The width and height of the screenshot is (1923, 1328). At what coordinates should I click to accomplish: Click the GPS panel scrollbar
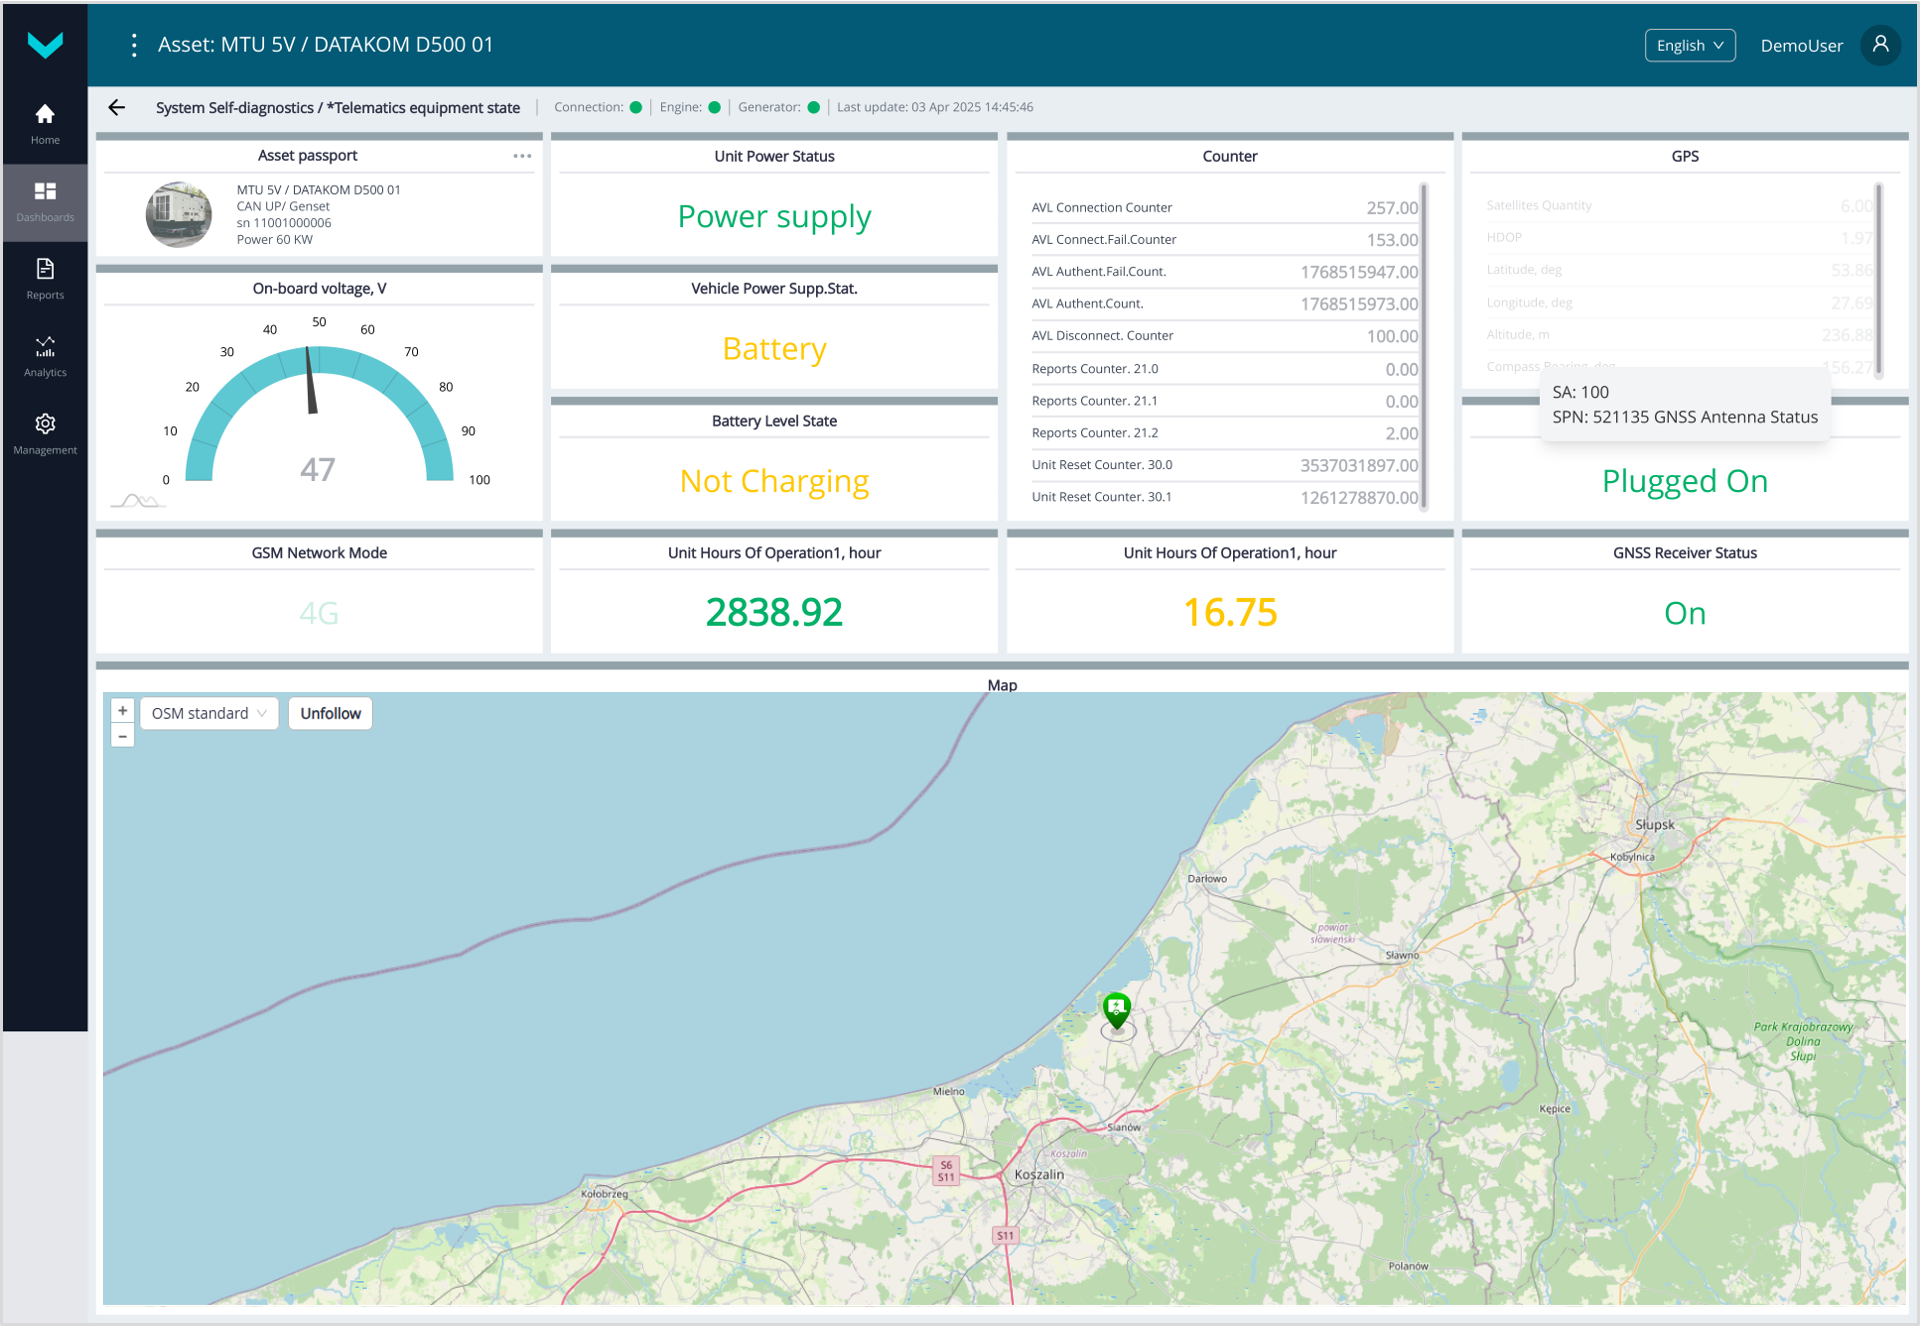pyautogui.click(x=1880, y=280)
